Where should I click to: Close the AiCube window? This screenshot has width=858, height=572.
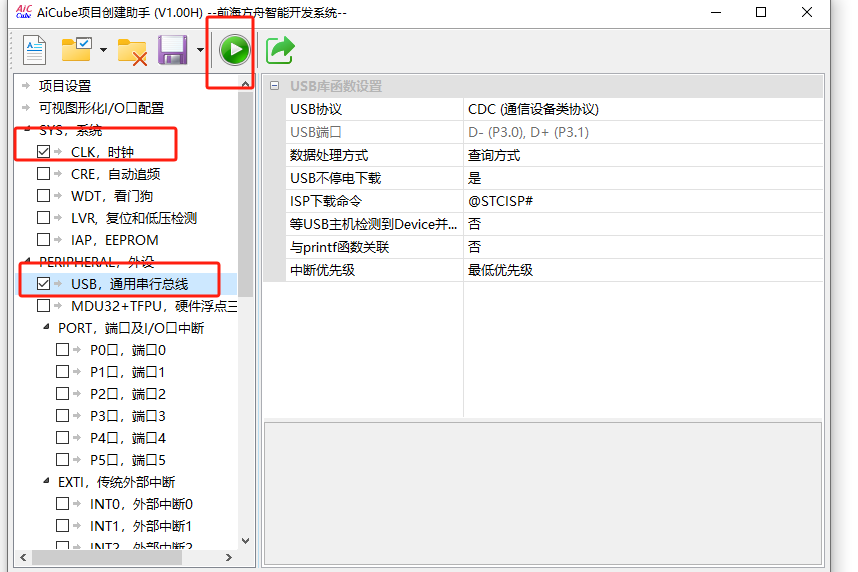[807, 12]
